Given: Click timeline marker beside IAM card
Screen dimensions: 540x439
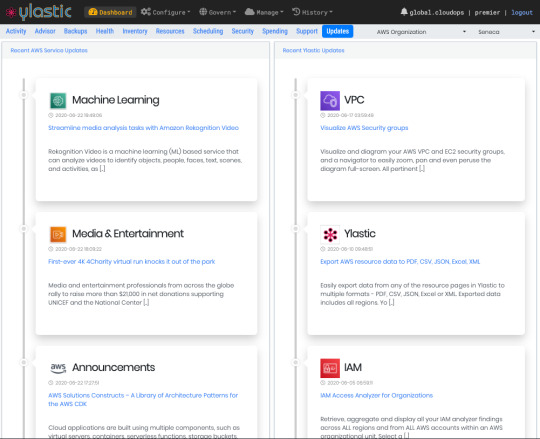Looking at the screenshot, I should [295, 362].
